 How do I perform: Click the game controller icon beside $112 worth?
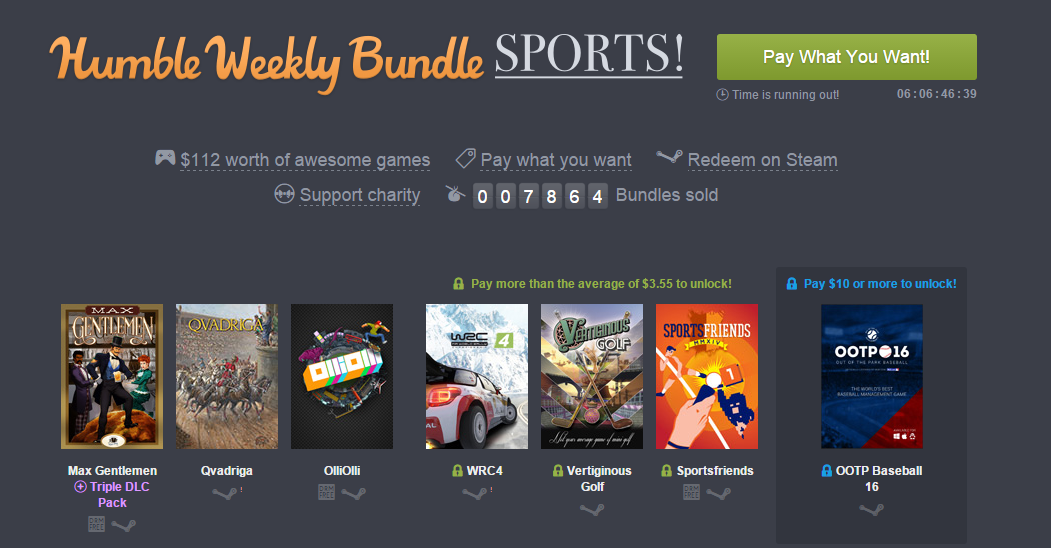click(x=165, y=158)
